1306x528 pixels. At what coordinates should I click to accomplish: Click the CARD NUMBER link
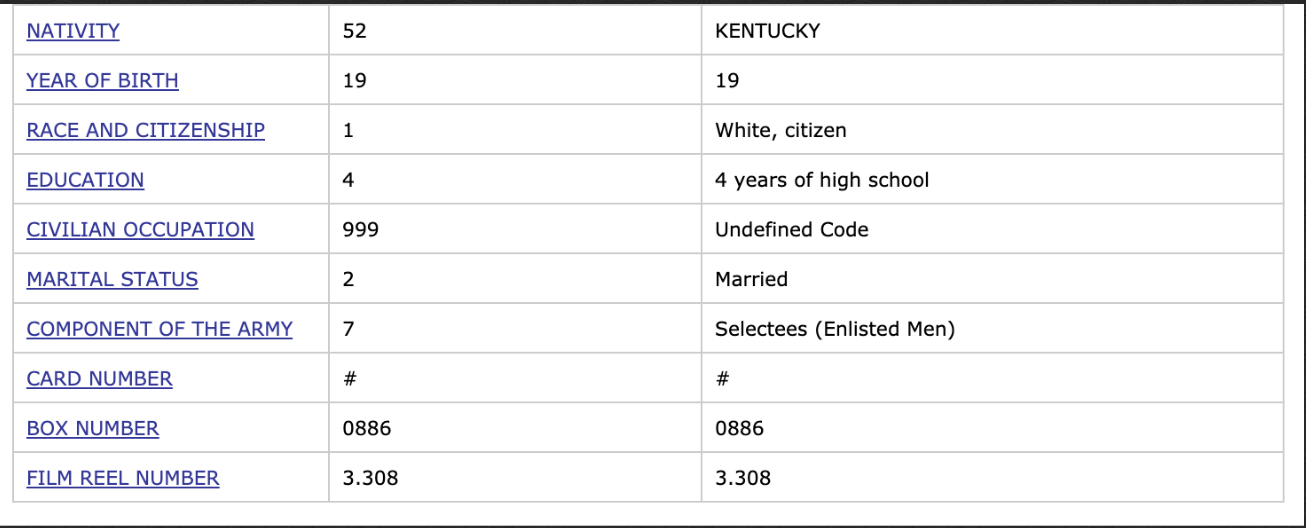99,379
